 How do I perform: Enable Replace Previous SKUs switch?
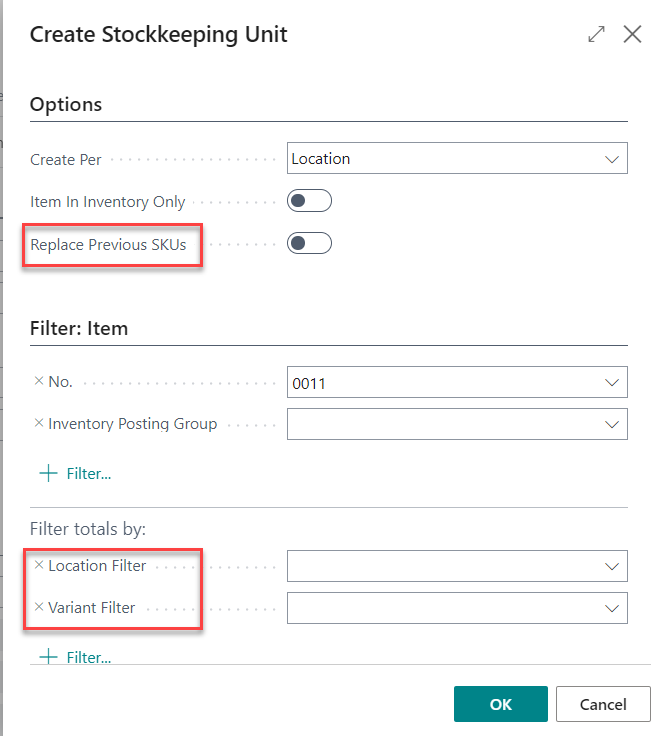(x=309, y=243)
